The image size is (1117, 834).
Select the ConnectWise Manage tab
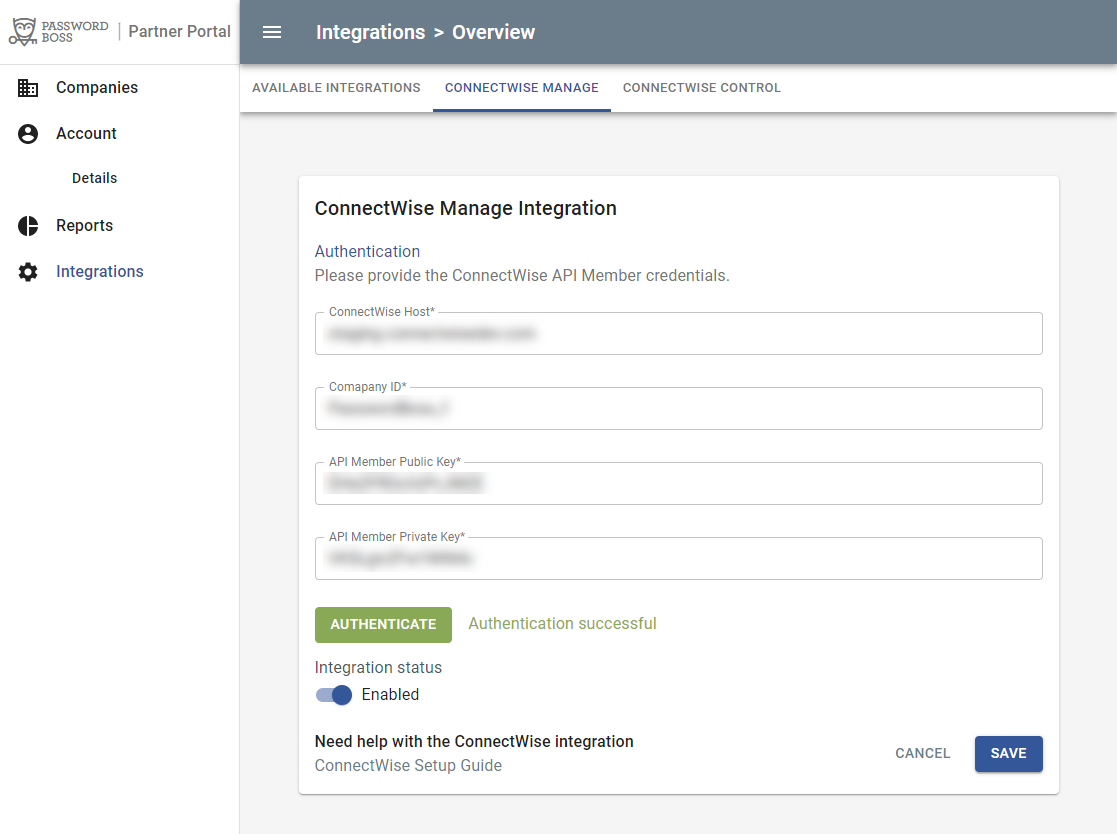tap(522, 88)
